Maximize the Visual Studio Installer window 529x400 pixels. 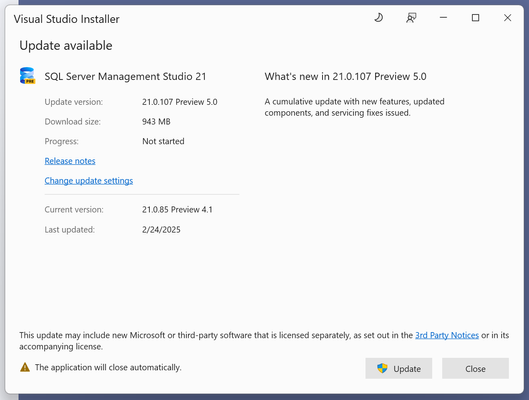[475, 18]
